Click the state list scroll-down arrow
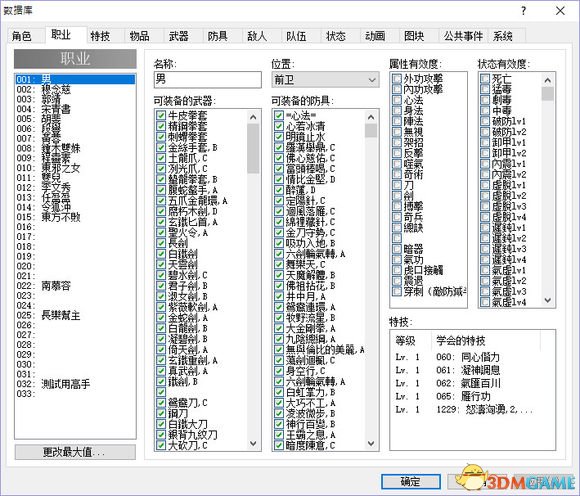Image resolution: width=580 pixels, height=496 pixels. 548,300
